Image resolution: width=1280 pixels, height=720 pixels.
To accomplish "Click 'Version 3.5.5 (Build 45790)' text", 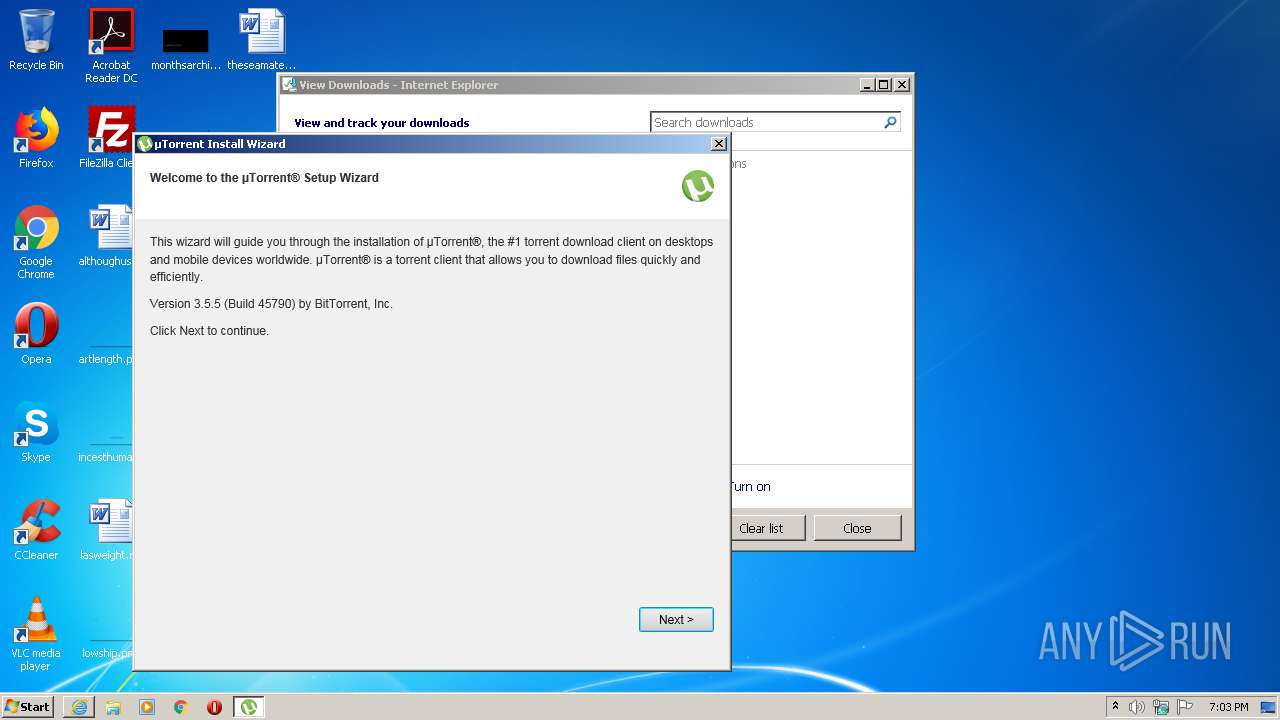I will 223,304.
